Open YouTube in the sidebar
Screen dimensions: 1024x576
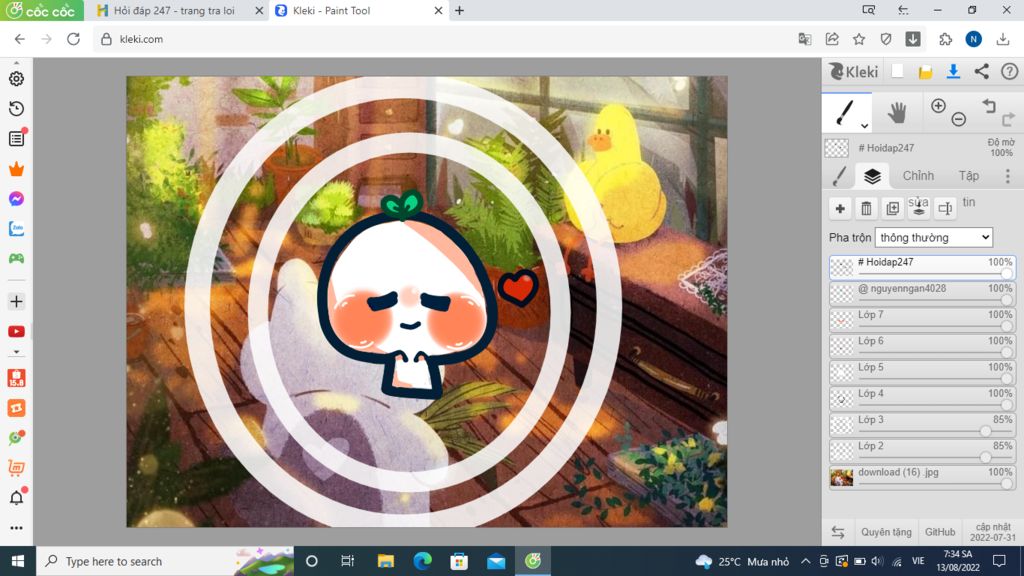pos(16,332)
